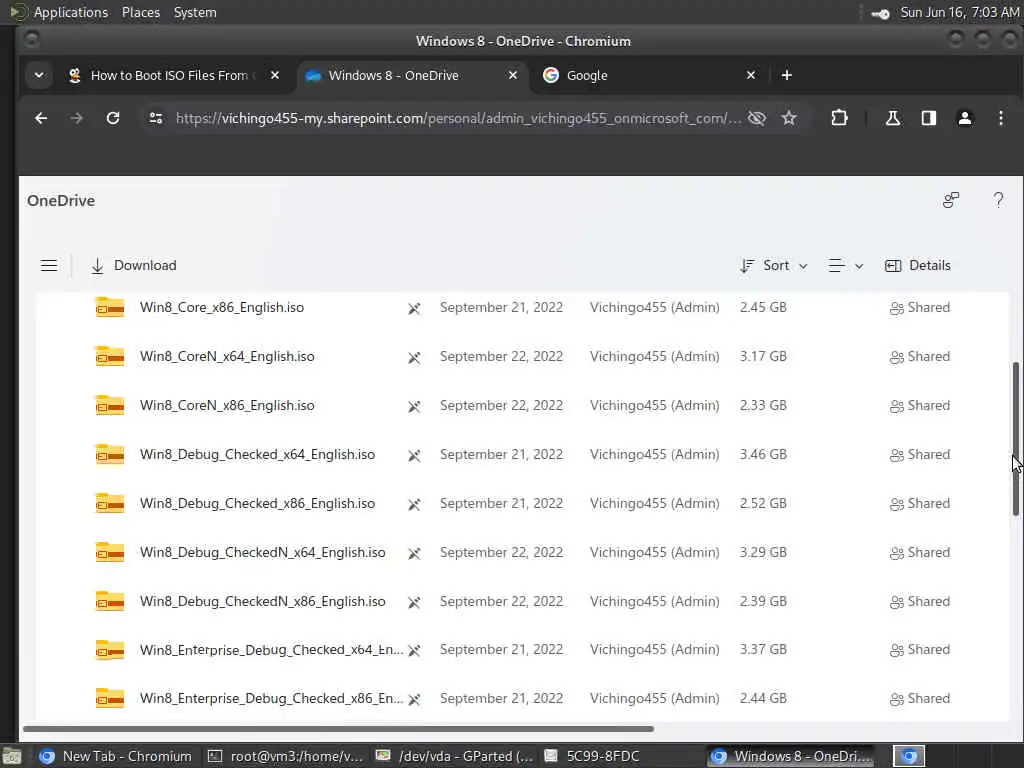This screenshot has width=1024, height=768.
Task: Open Win8_Enterprise_Debug_Checked_x64 file
Action: coord(271,650)
